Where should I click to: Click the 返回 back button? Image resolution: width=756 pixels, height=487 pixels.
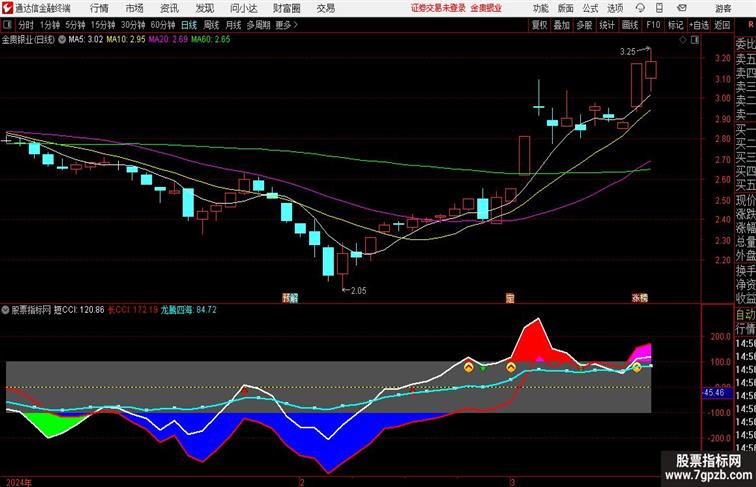coord(722,25)
